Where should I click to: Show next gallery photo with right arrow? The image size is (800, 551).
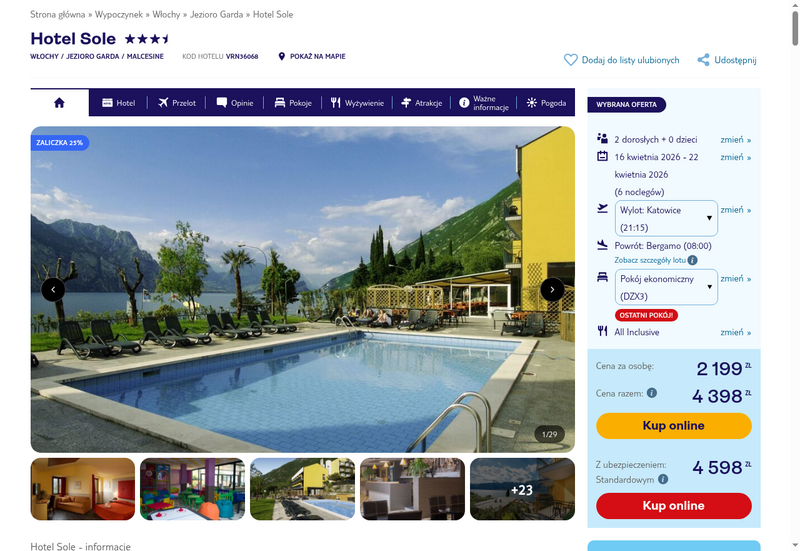552,289
